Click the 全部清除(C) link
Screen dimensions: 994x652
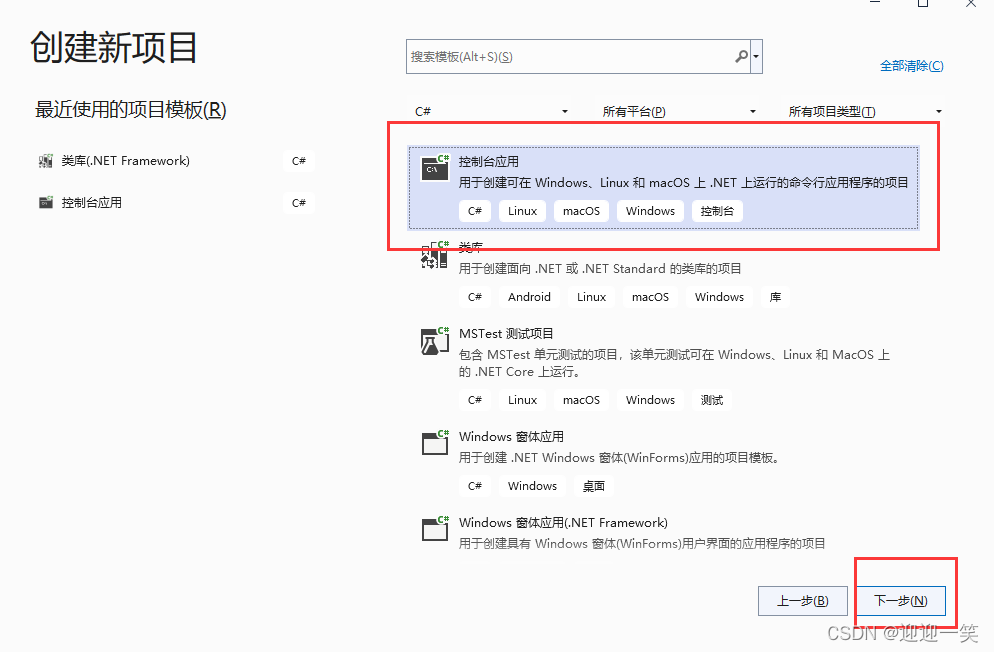[912, 66]
